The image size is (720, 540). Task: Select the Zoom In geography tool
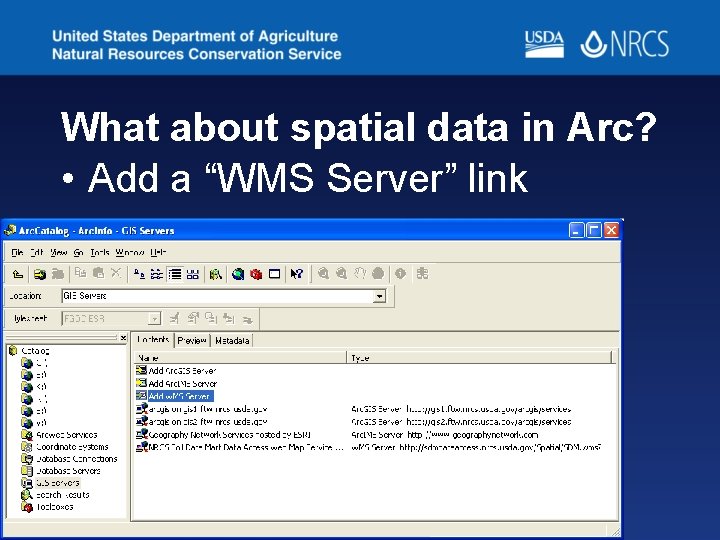tap(323, 274)
